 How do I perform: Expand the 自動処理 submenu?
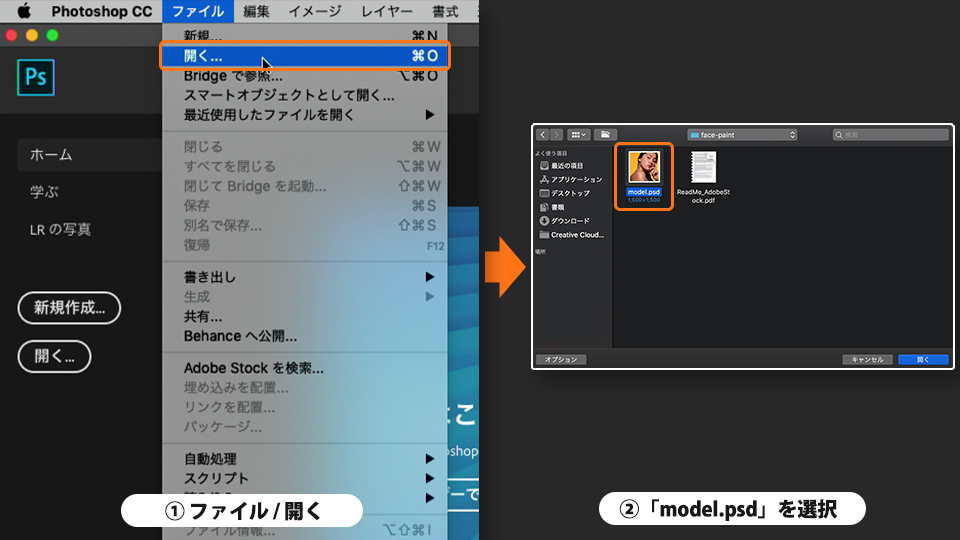tap(305, 459)
